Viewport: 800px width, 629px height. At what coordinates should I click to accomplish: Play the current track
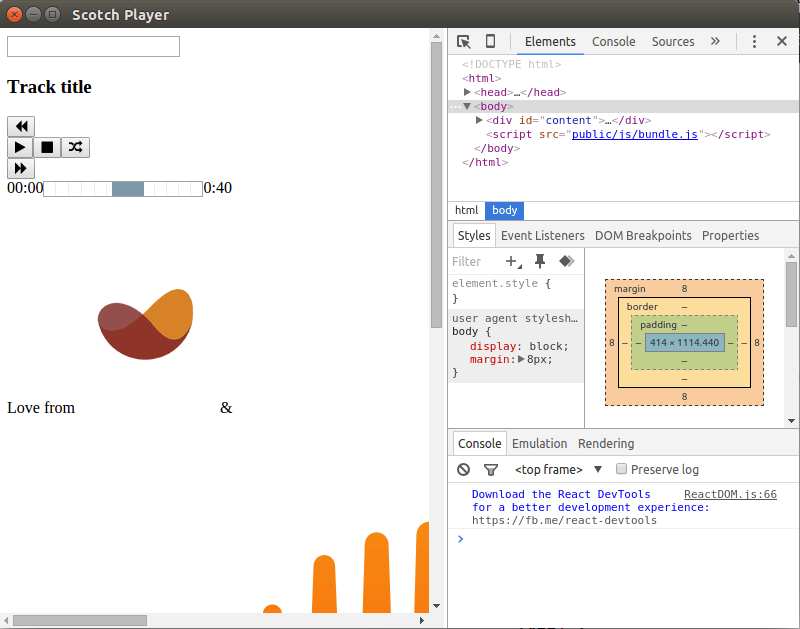click(20, 147)
